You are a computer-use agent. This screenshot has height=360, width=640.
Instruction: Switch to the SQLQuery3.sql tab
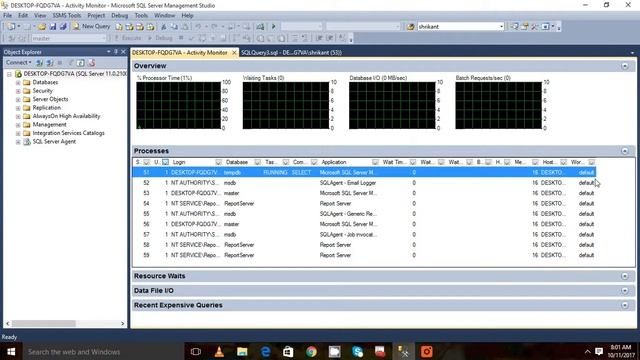(291, 53)
